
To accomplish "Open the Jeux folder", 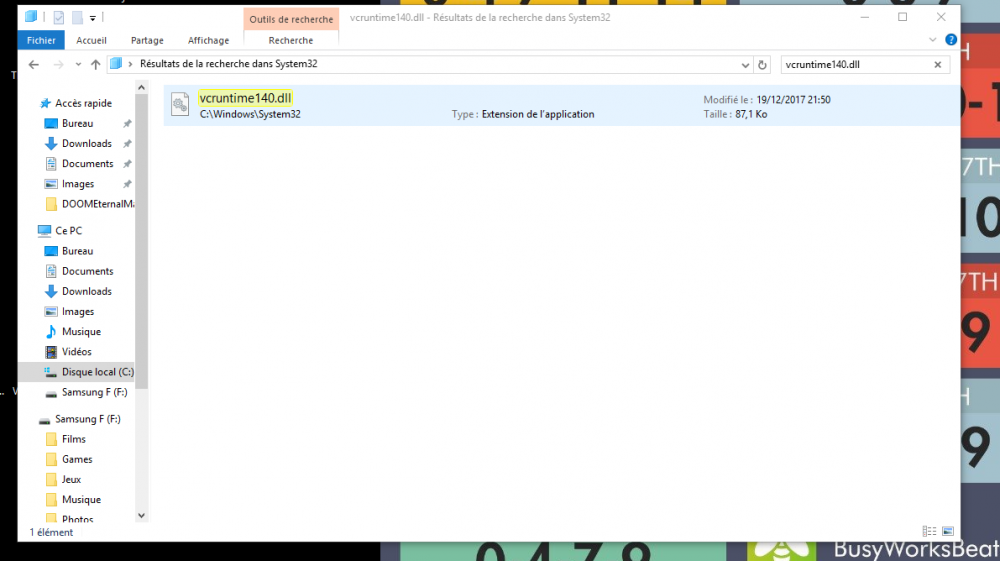I will click(71, 479).
